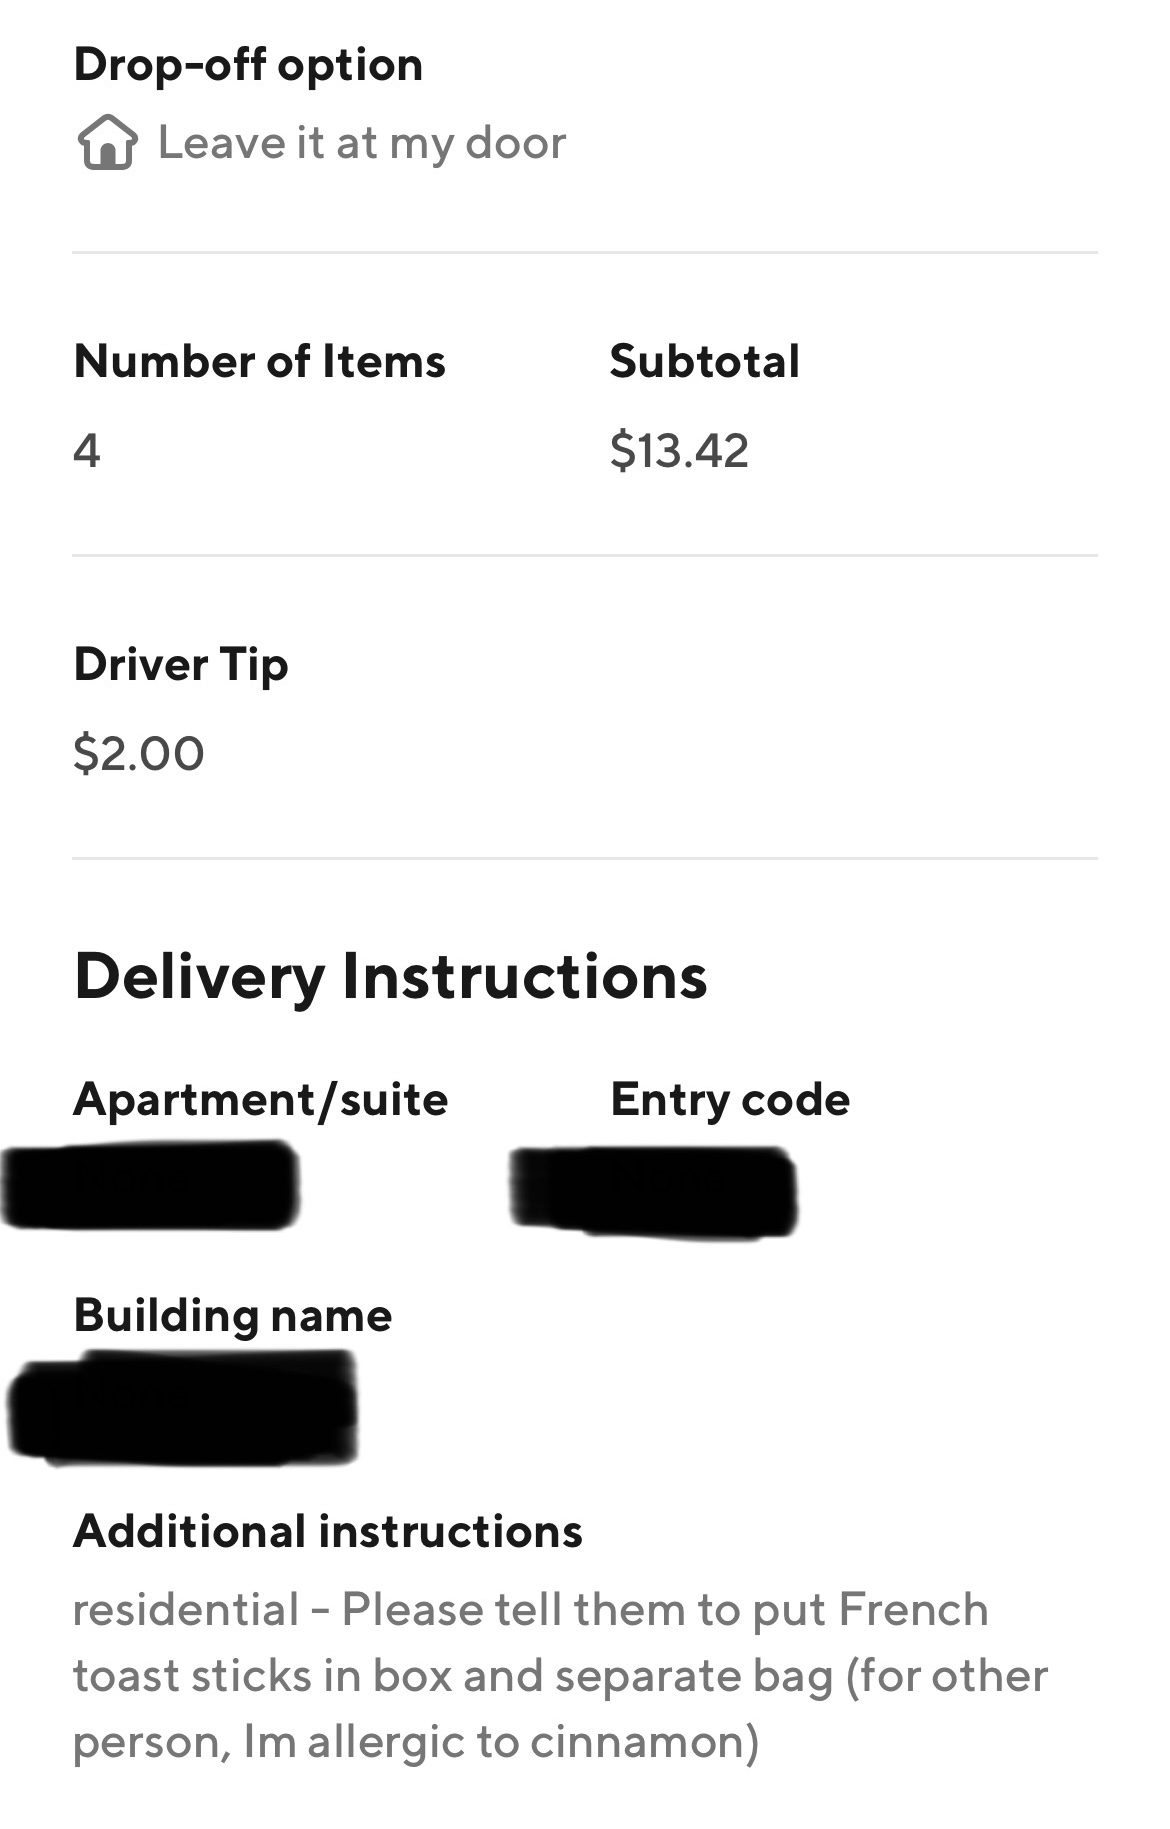The height and width of the screenshot is (1829, 1170).
Task: Tap the "Apartment/suite" label
Action: (260, 1100)
